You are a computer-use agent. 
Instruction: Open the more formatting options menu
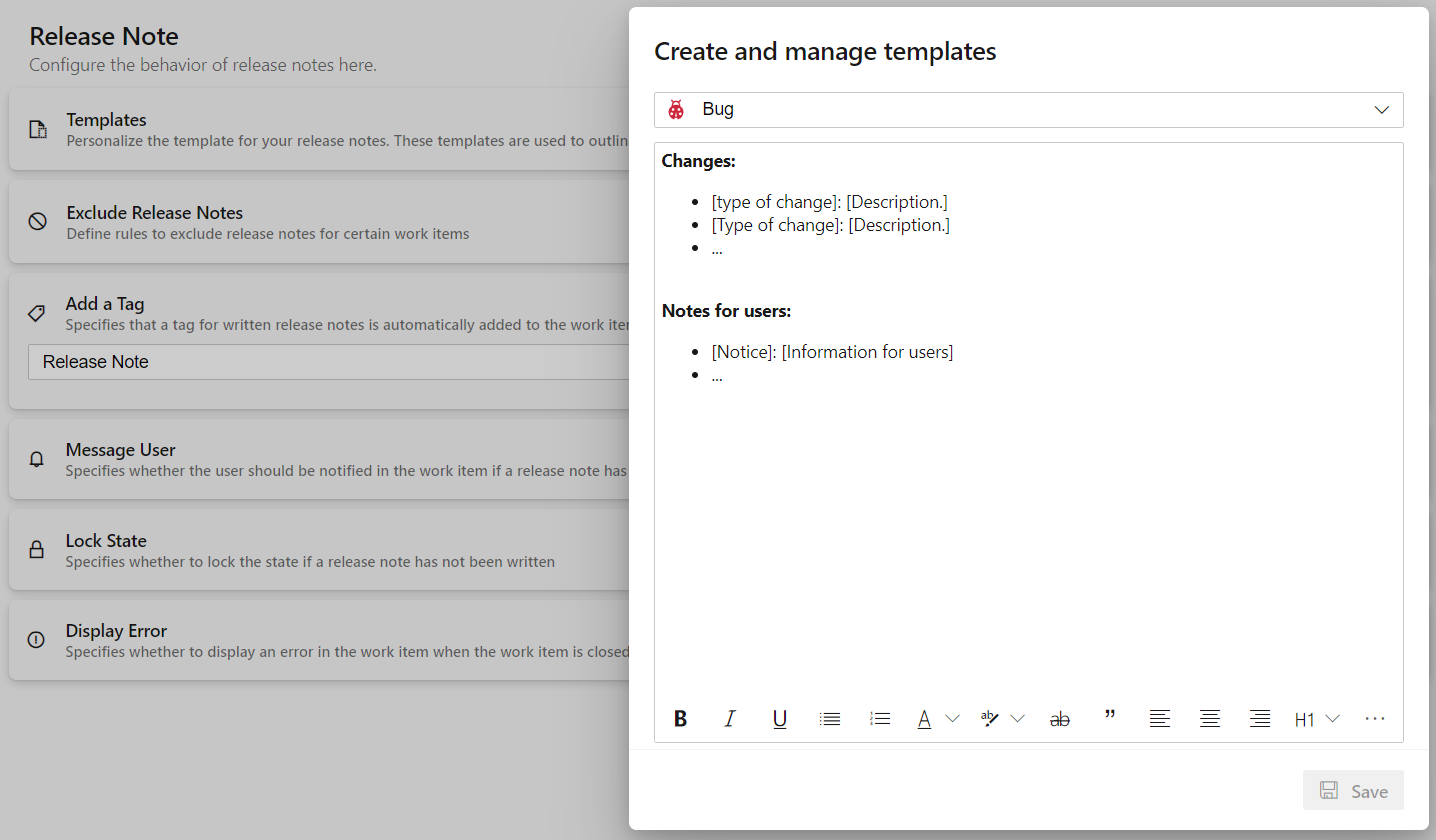click(1375, 719)
